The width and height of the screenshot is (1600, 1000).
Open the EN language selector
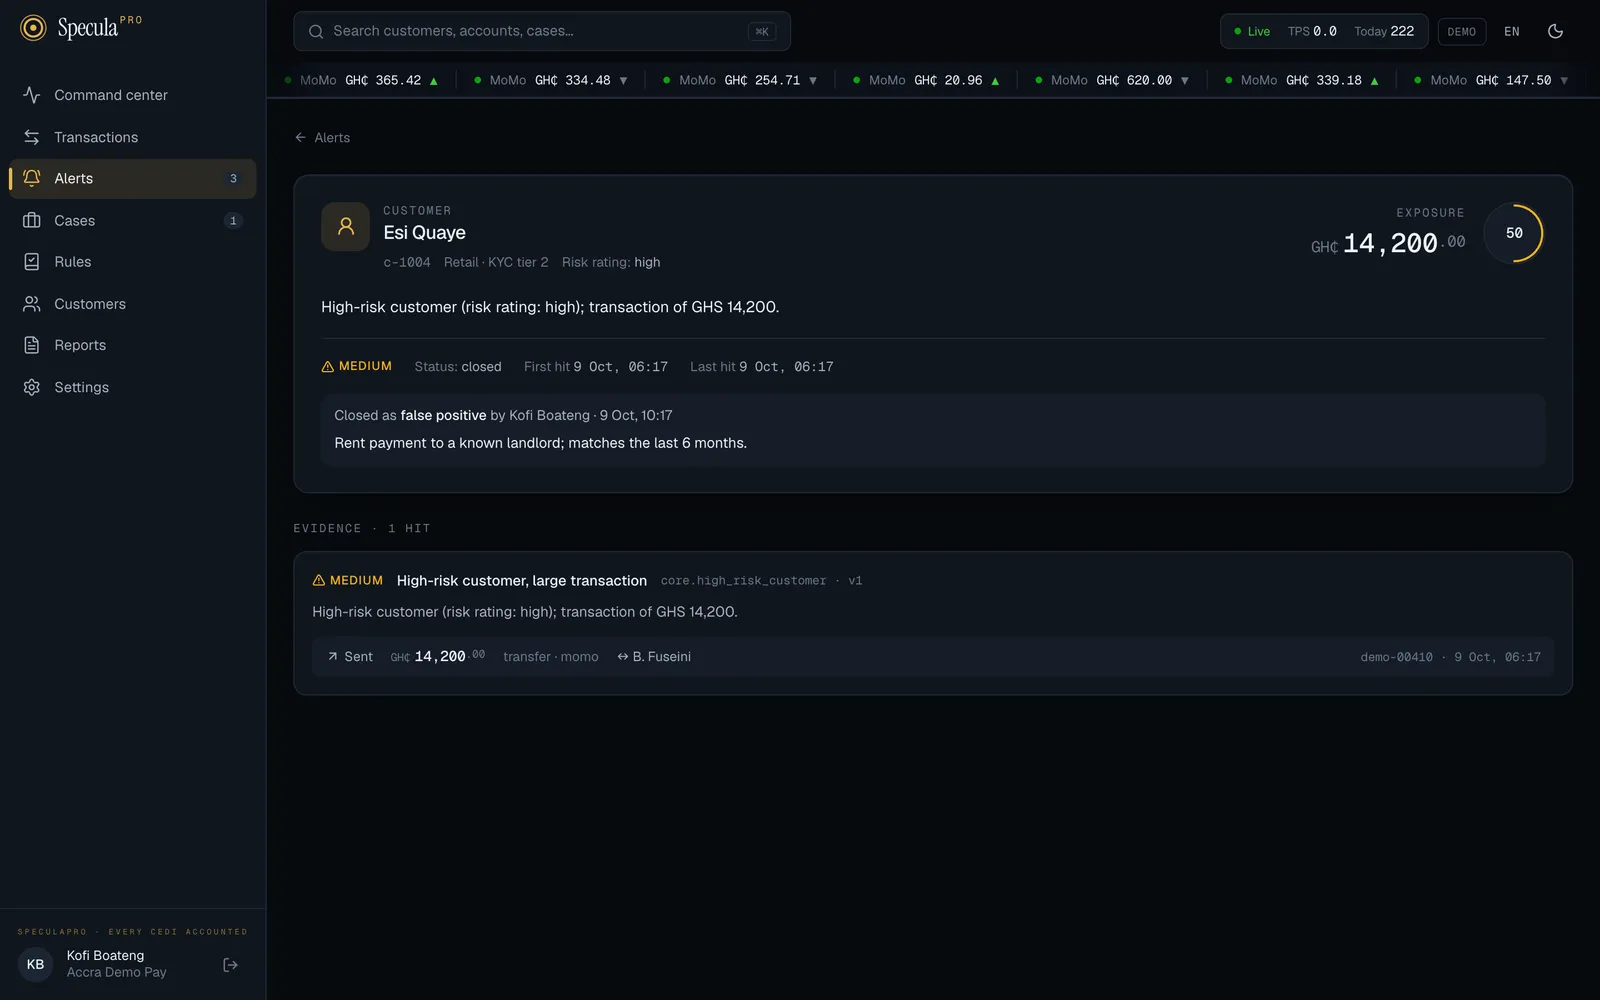pyautogui.click(x=1511, y=32)
